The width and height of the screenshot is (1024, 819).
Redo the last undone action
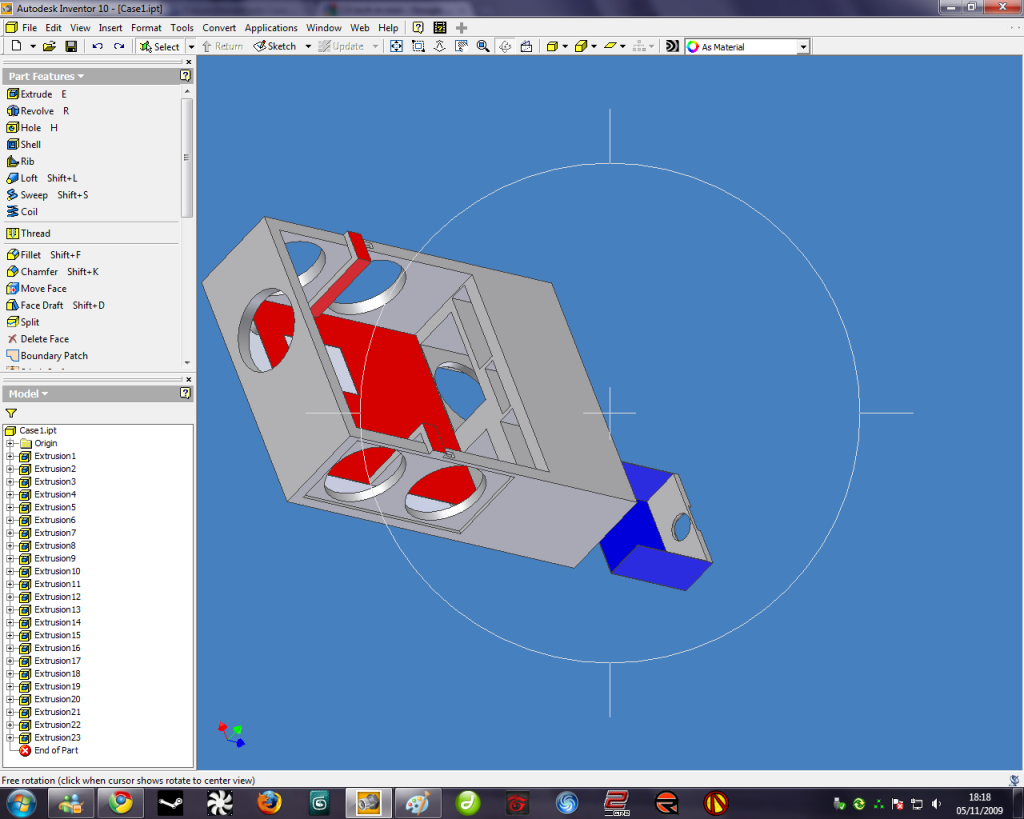[119, 46]
